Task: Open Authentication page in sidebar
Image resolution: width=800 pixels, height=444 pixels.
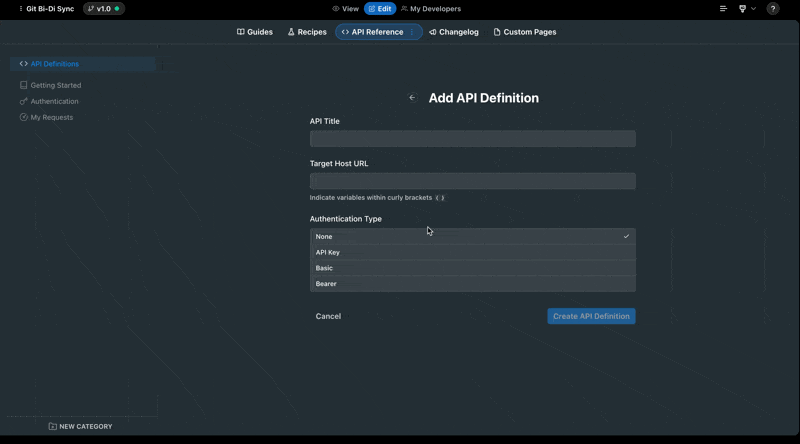Action: (x=49, y=101)
